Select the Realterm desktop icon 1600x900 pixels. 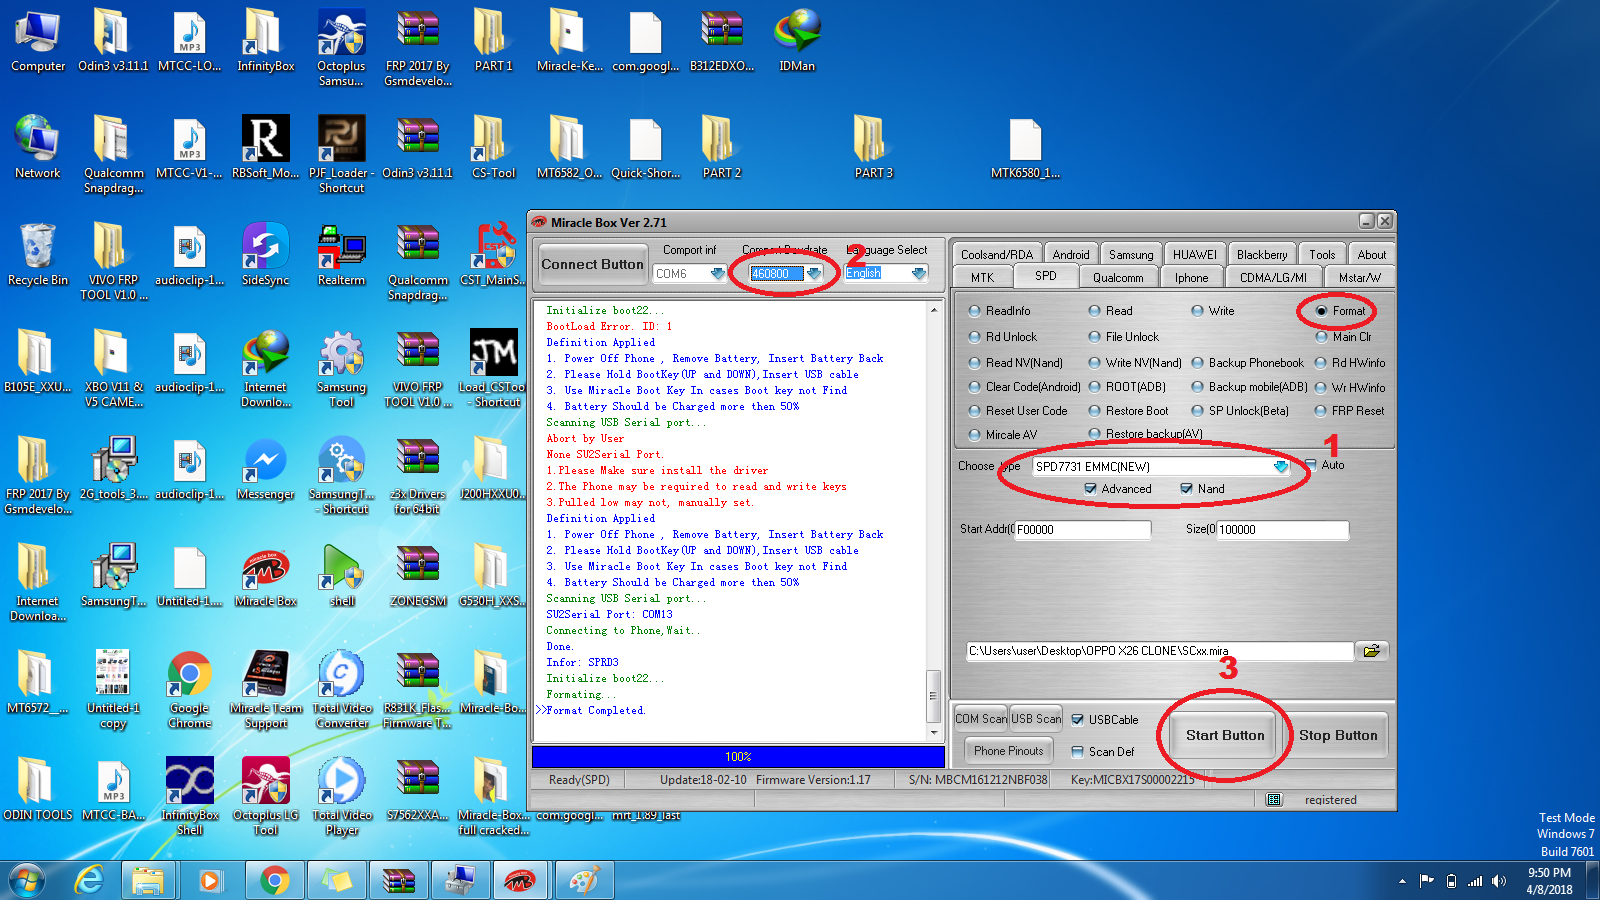(x=342, y=255)
